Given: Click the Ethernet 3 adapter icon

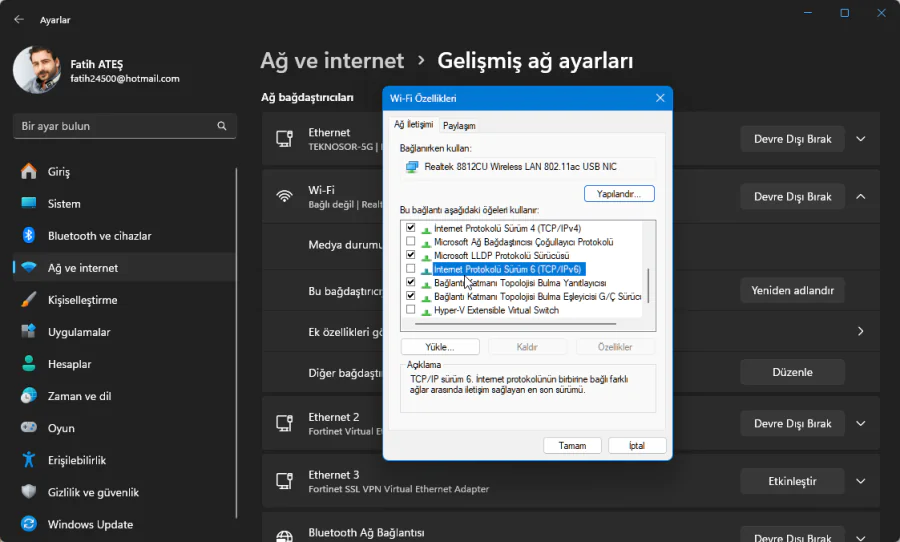Looking at the screenshot, I should click(285, 481).
